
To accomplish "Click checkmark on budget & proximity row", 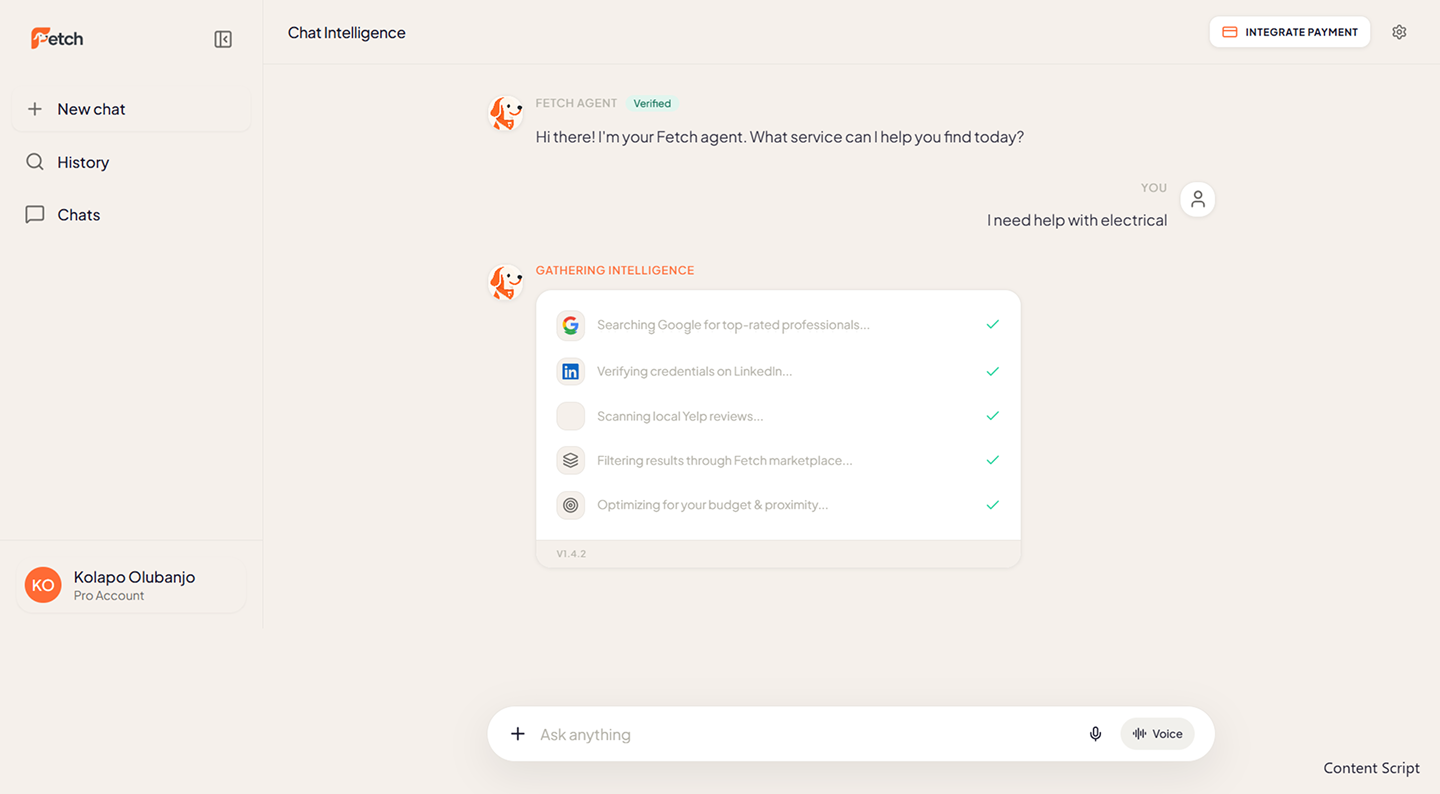I will click(993, 505).
